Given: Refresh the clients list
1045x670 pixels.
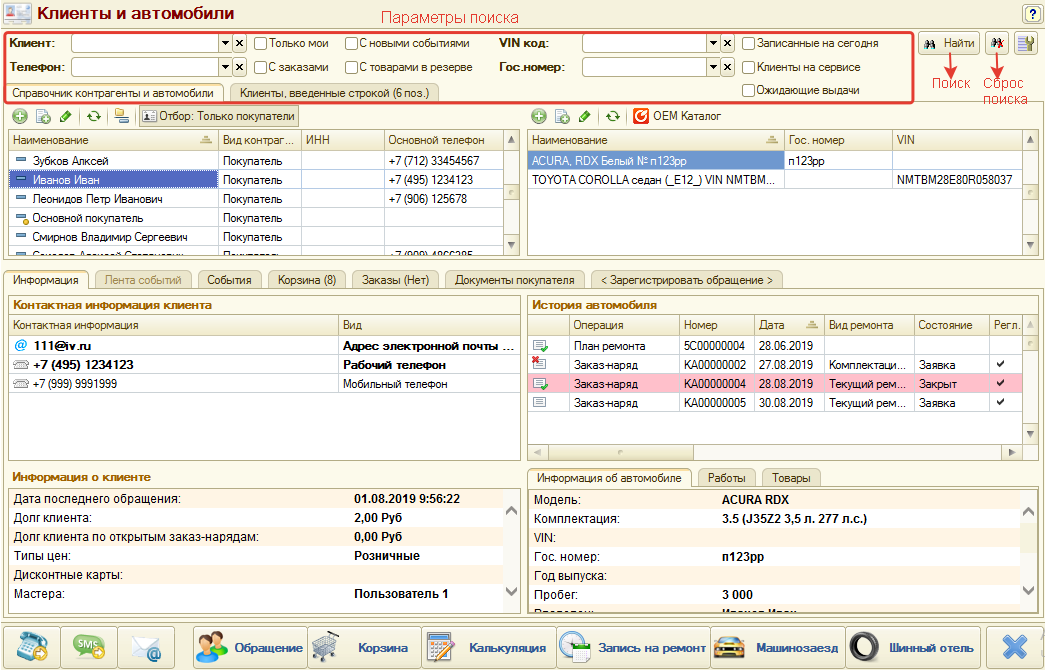Looking at the screenshot, I should click(94, 116).
